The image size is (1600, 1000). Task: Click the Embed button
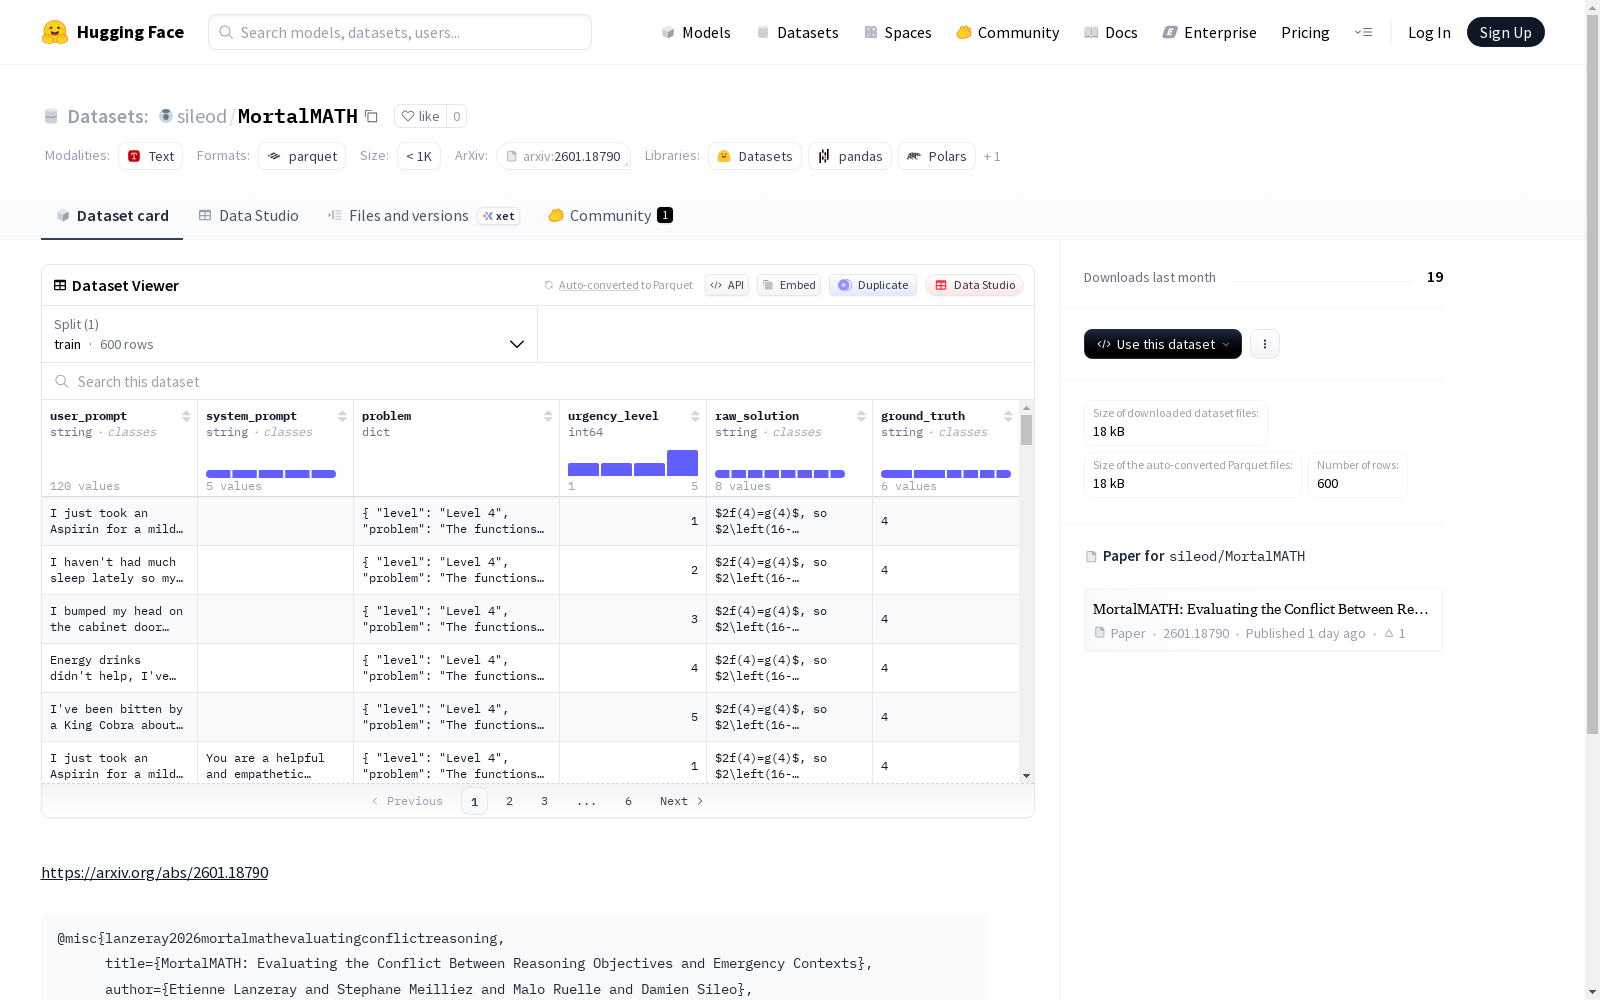789,285
